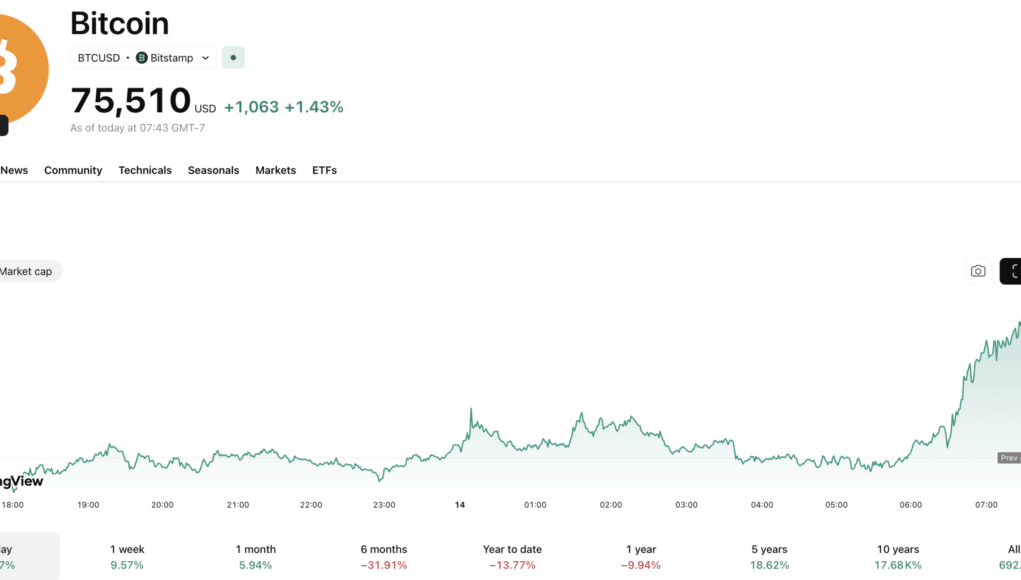This screenshot has height=580, width=1021.
Task: Click the 14 date marker on time axis
Action: tap(460, 505)
